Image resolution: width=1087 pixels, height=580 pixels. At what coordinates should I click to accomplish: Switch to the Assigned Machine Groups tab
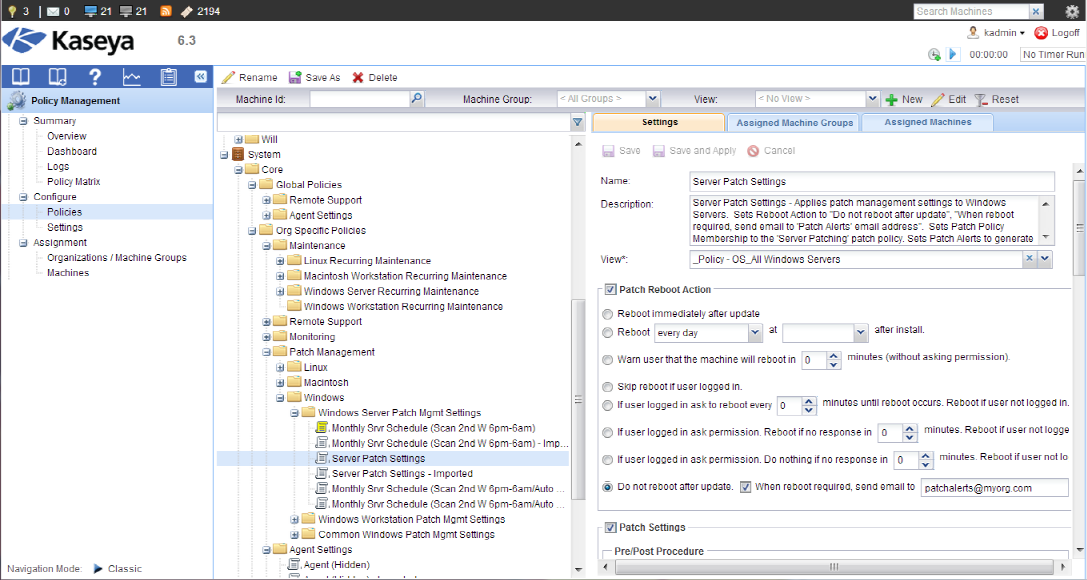[x=793, y=122]
